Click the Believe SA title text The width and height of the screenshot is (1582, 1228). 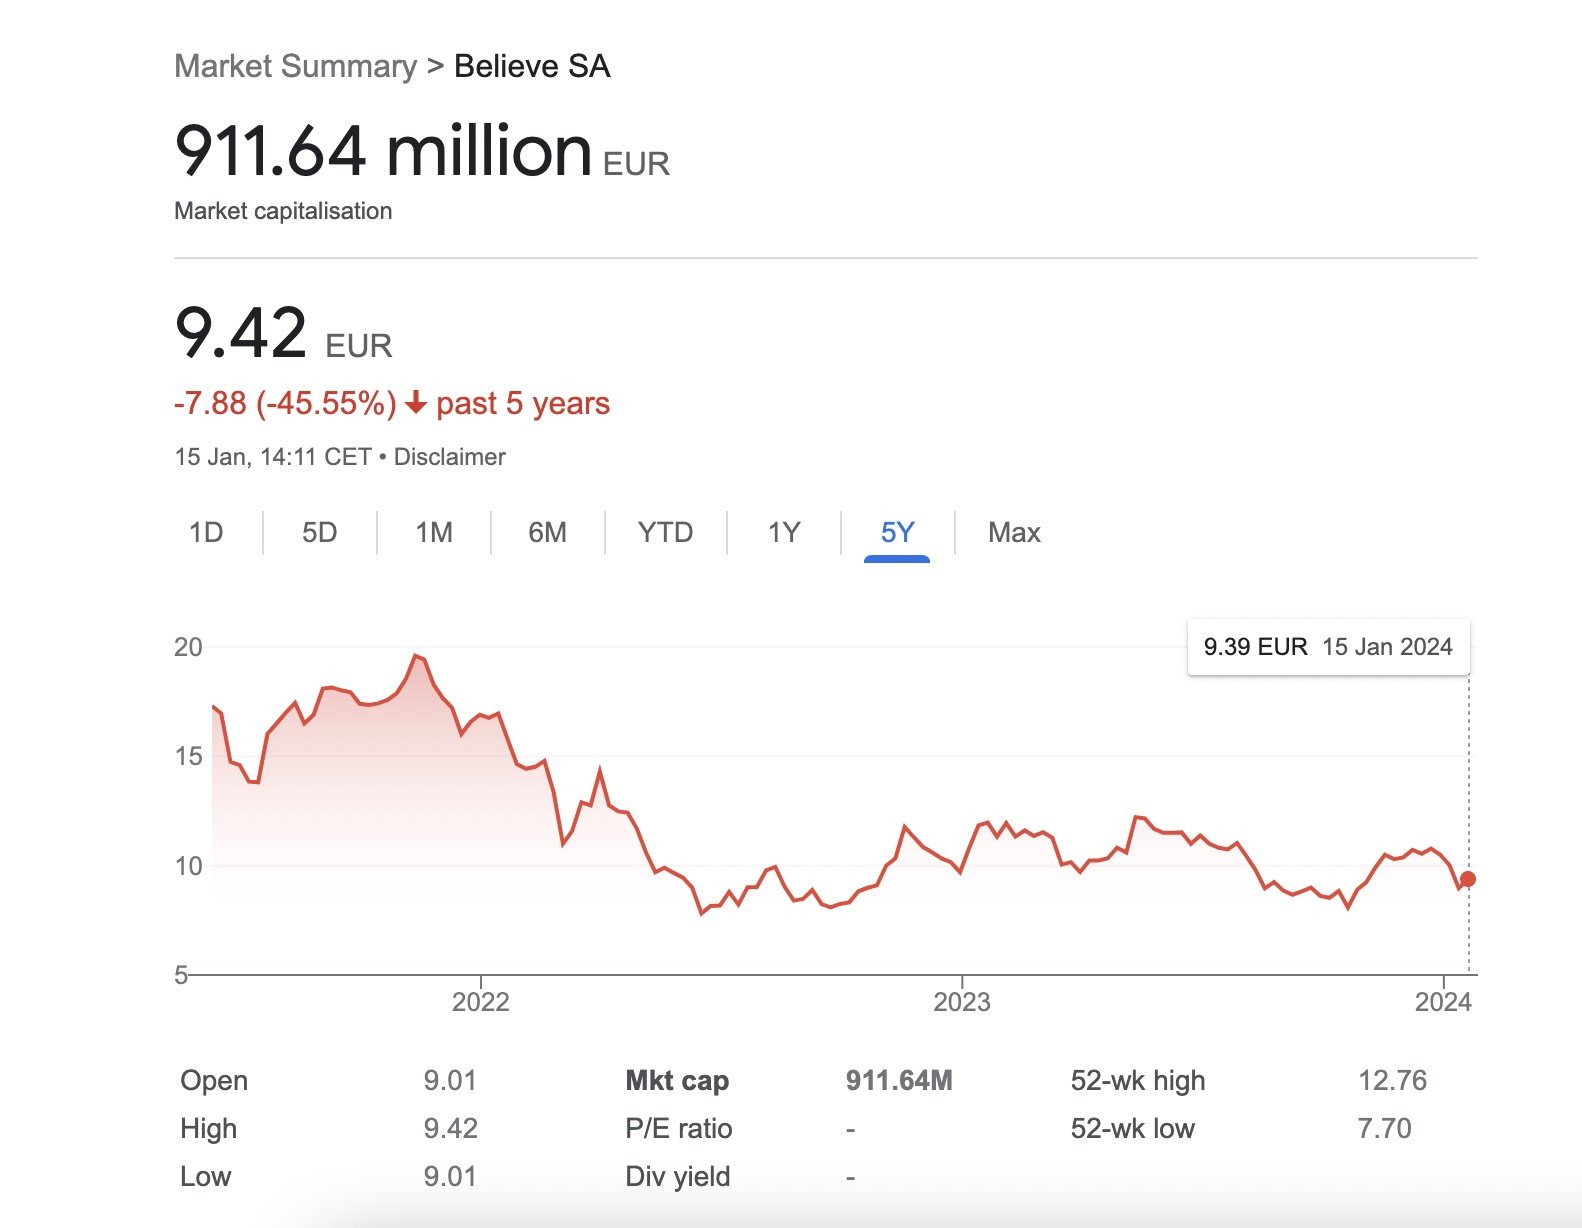tap(532, 66)
